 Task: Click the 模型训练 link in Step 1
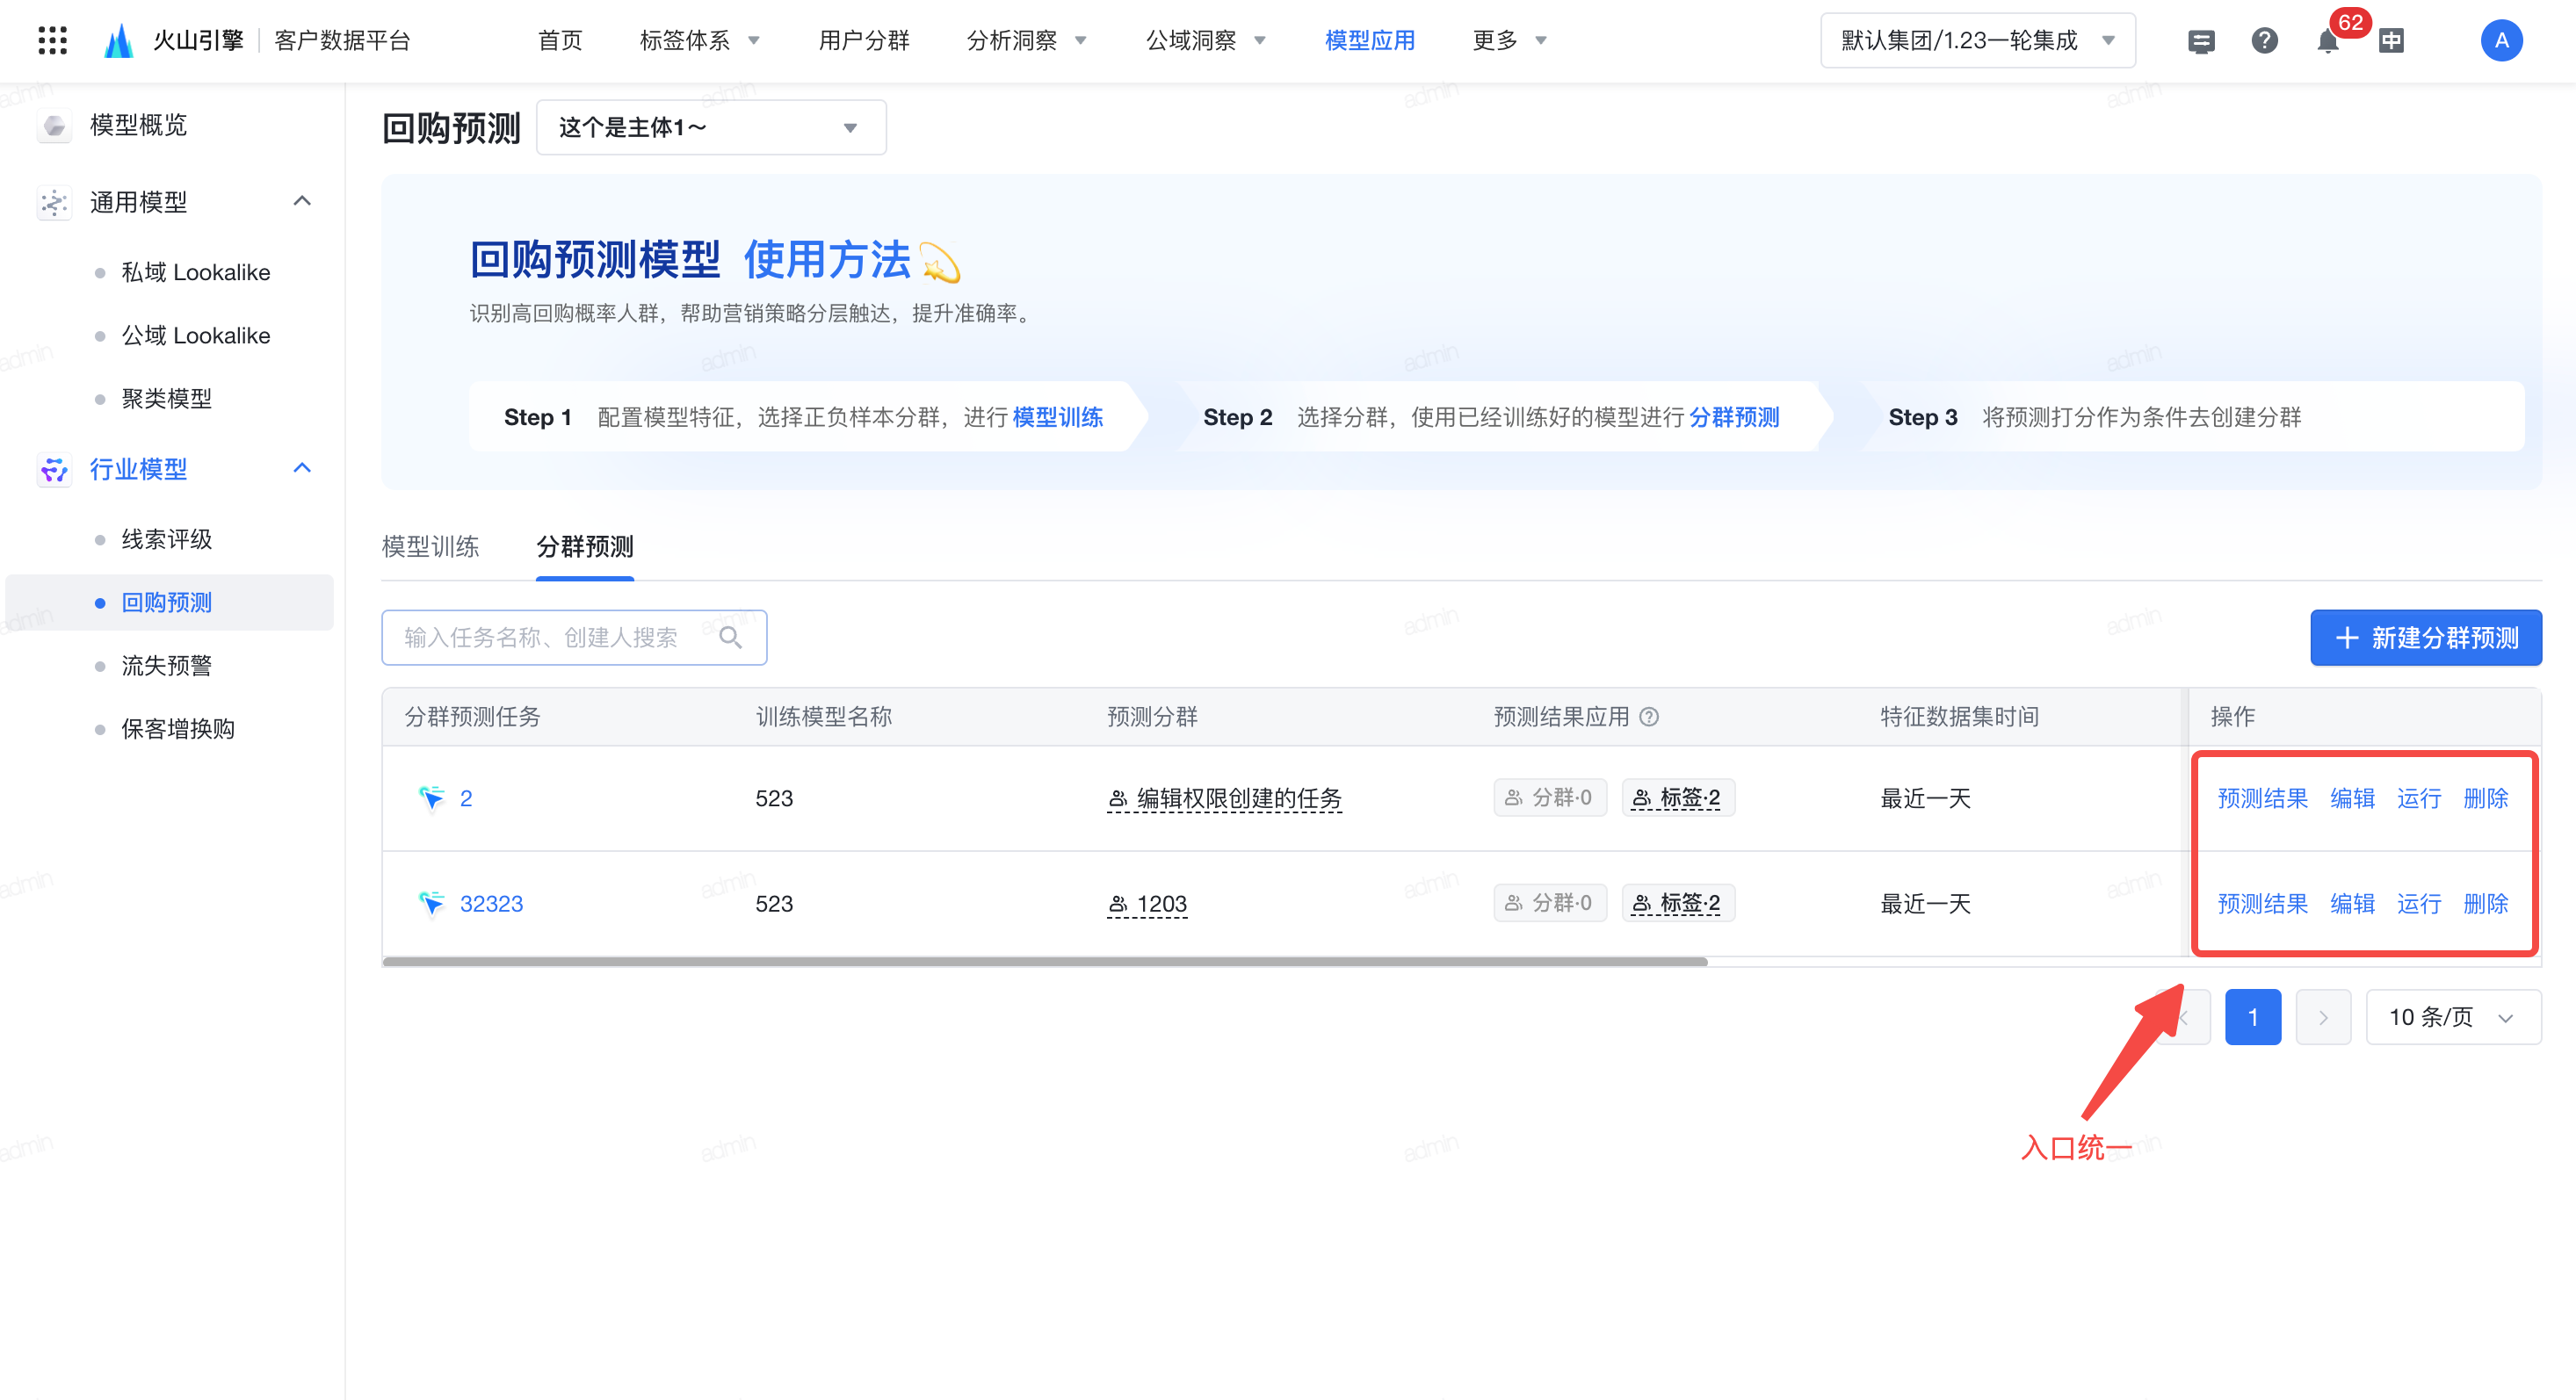pos(1058,417)
